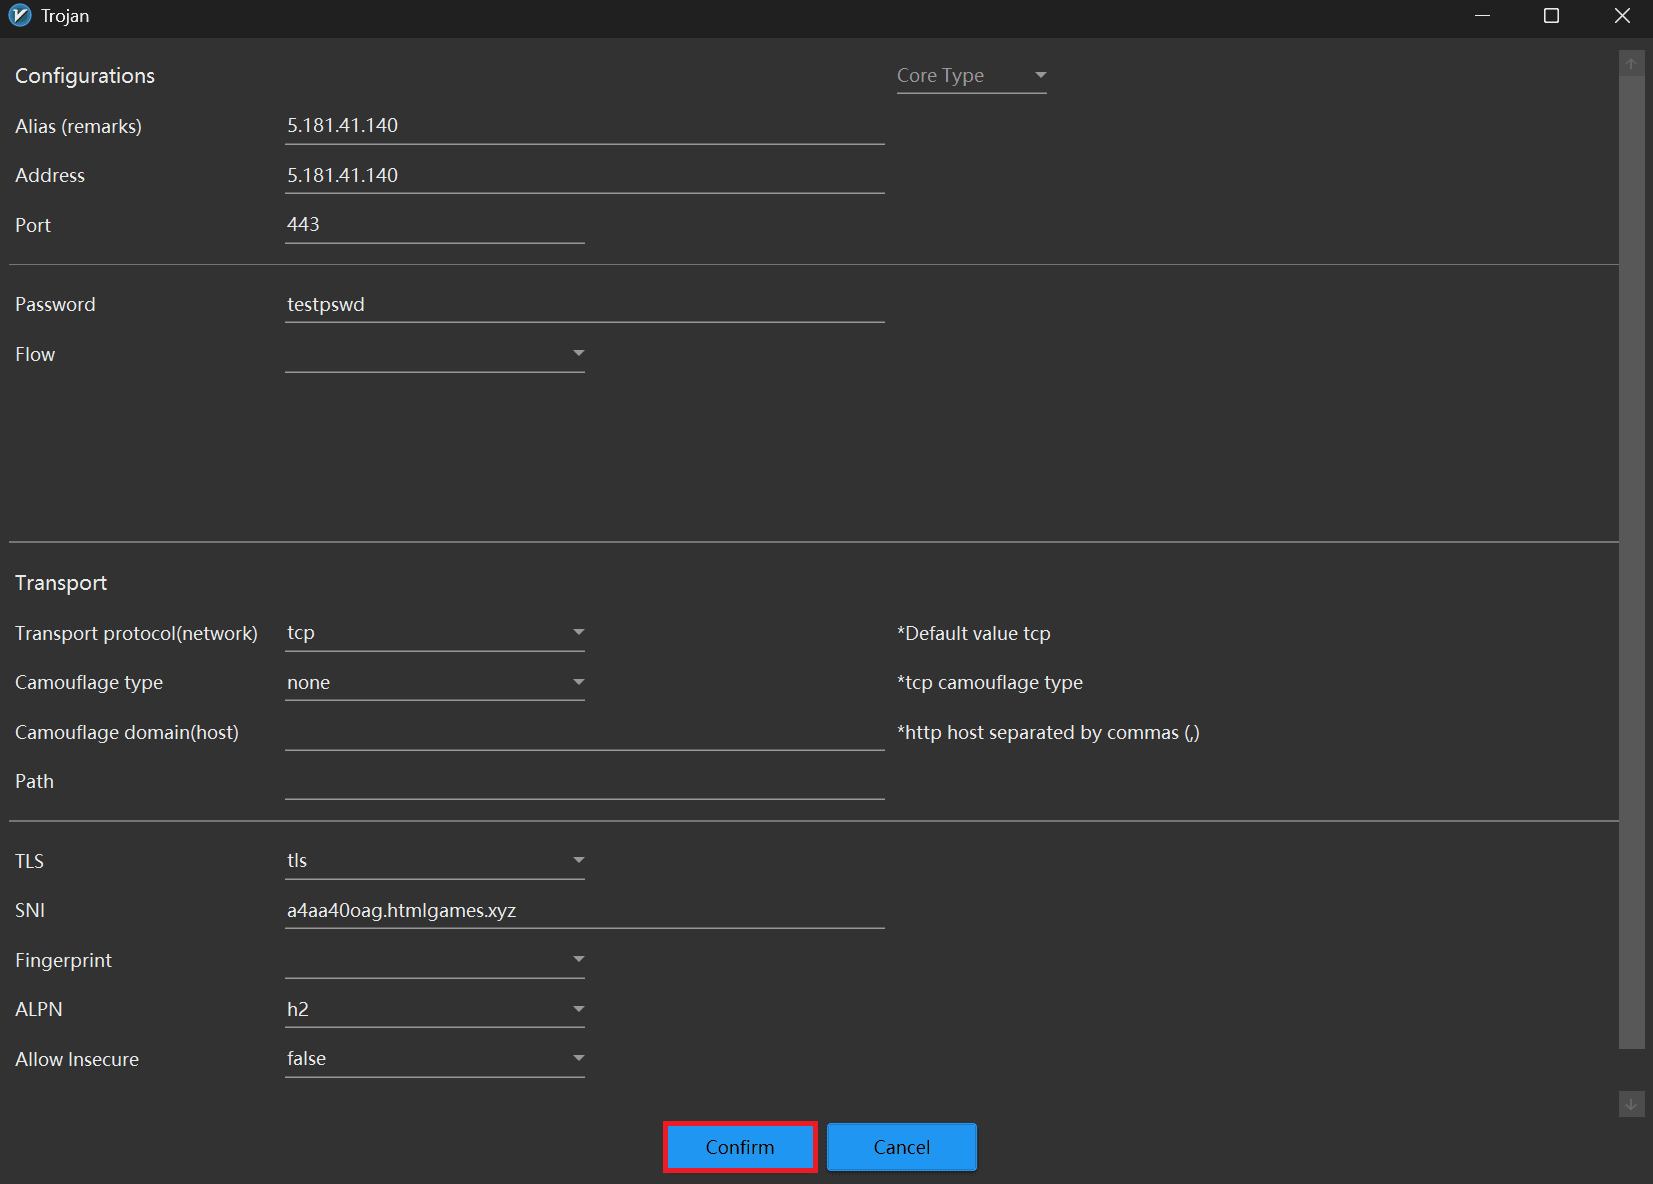Click the scrollbar up arrow
This screenshot has height=1184, width=1653.
click(x=1632, y=62)
